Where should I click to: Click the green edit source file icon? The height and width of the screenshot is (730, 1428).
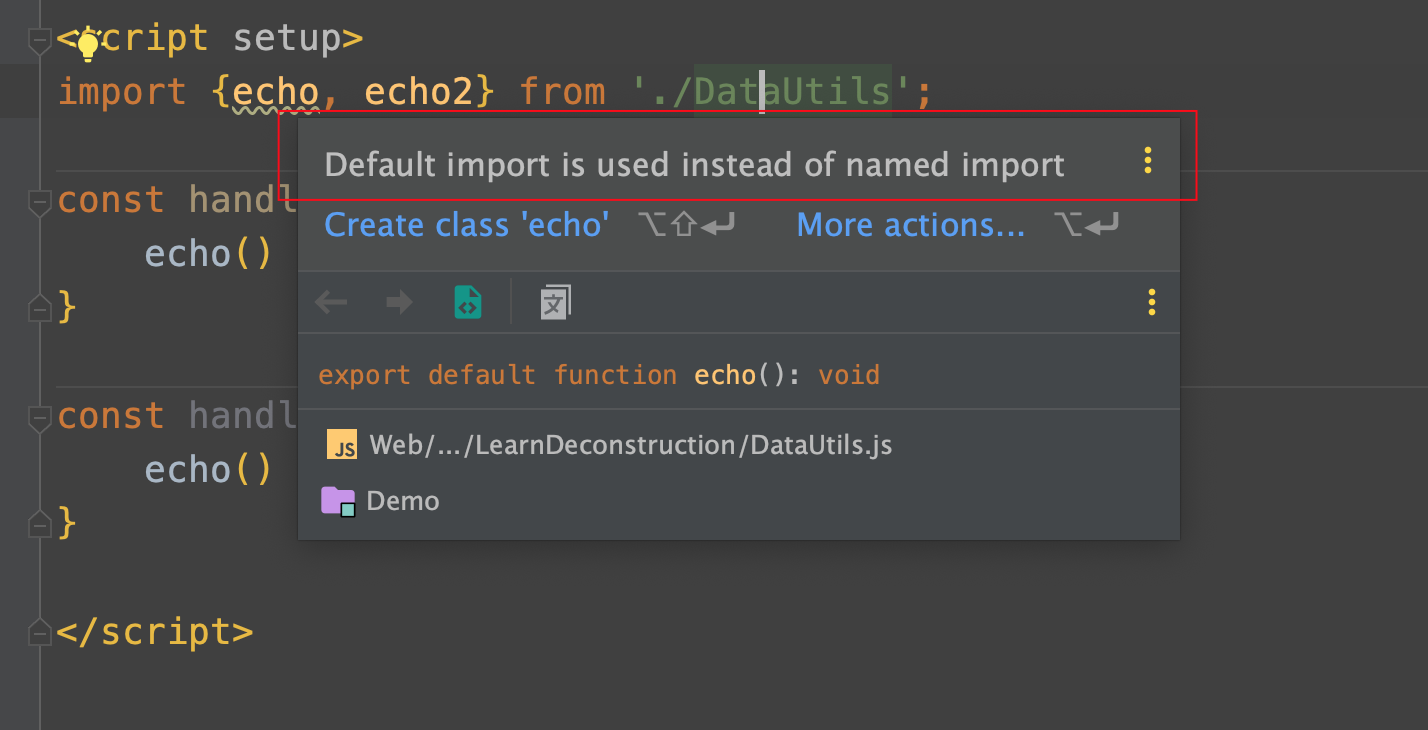coord(468,302)
